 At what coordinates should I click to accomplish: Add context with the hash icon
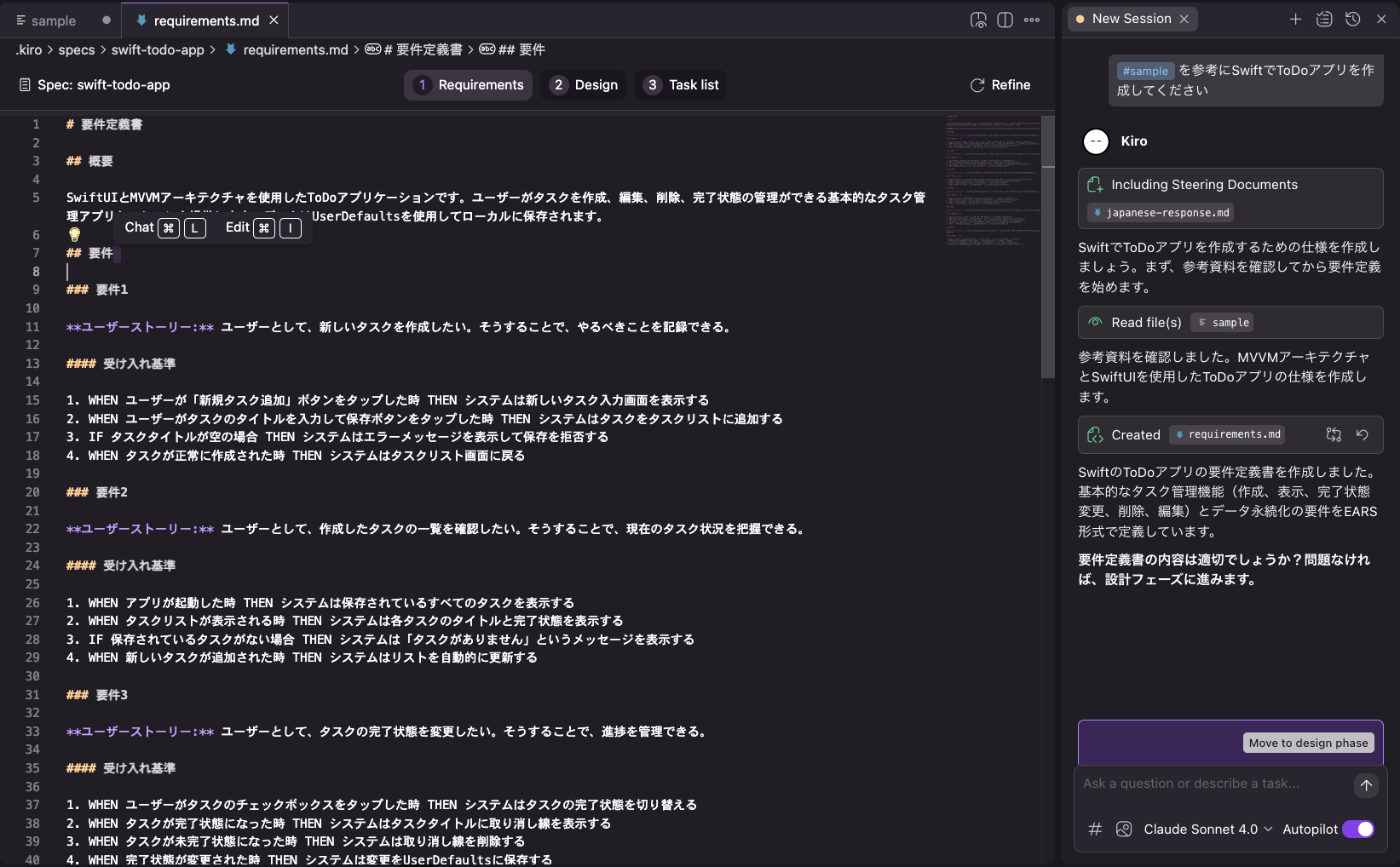[1095, 829]
